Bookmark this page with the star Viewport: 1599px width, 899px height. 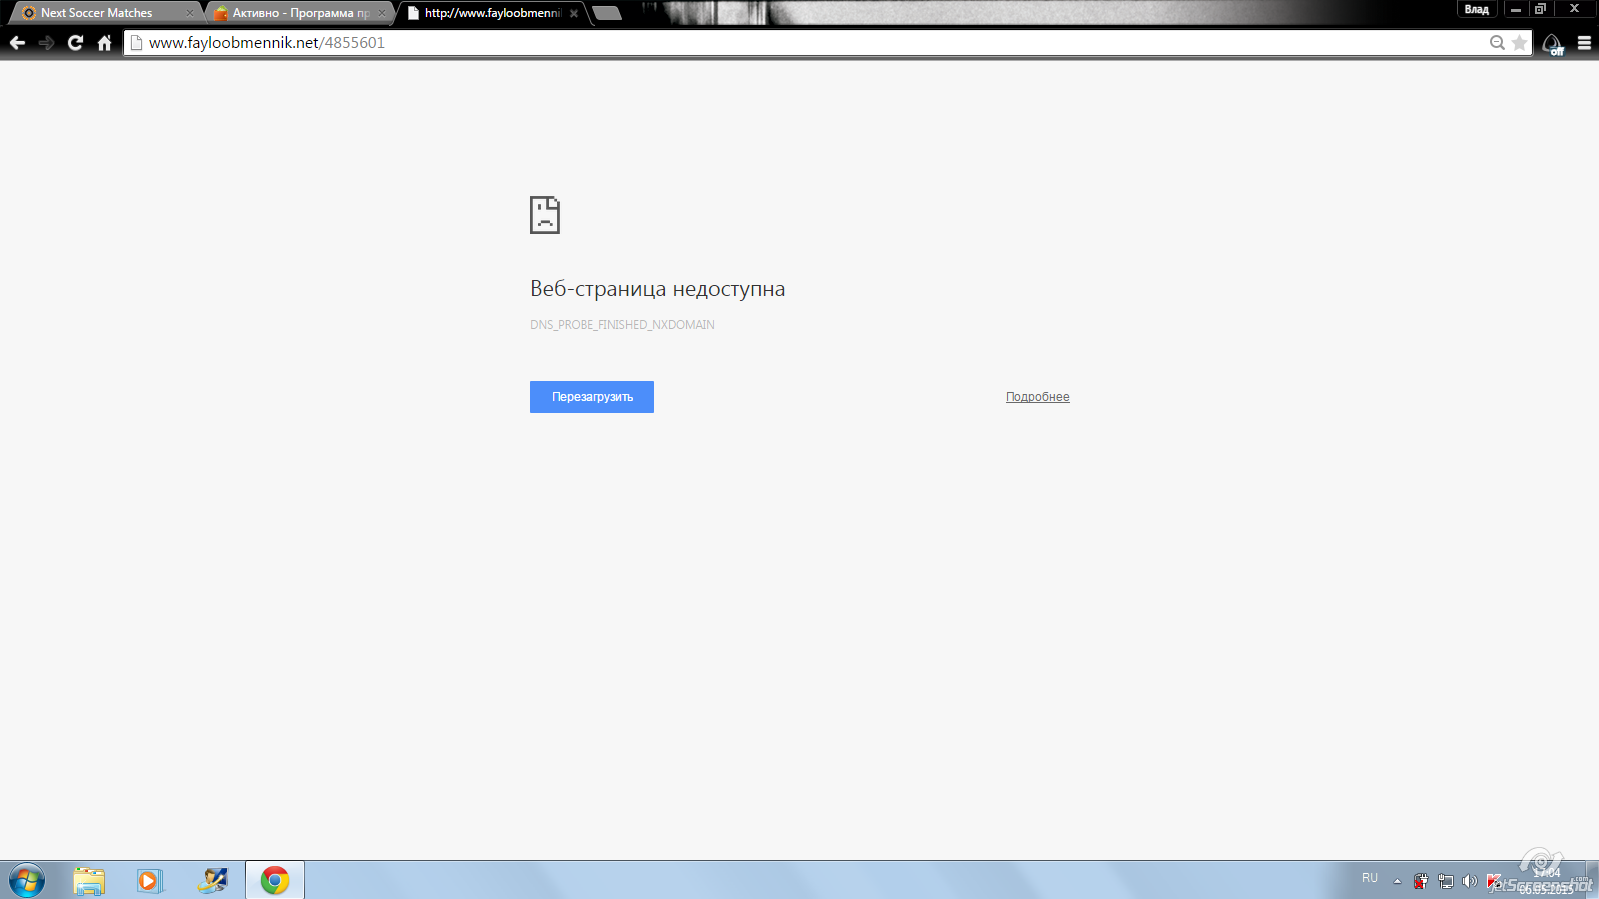[1519, 43]
